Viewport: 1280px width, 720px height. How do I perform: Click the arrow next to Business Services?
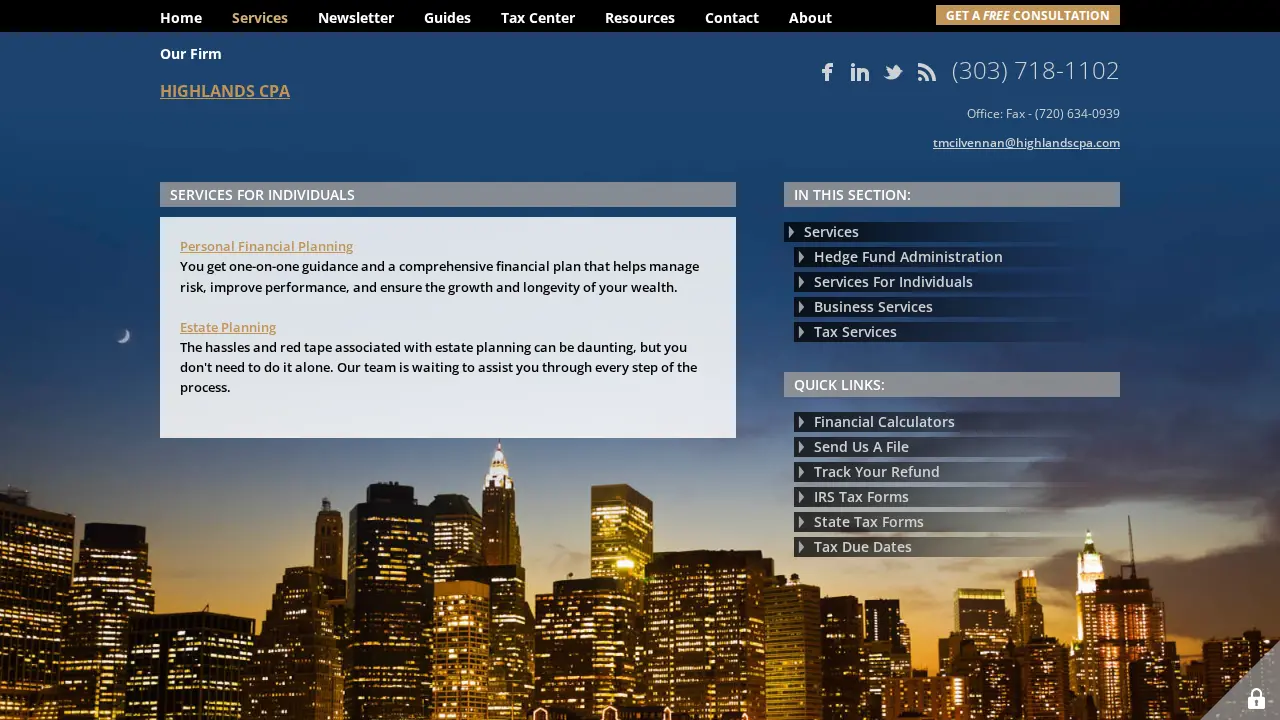pos(801,307)
